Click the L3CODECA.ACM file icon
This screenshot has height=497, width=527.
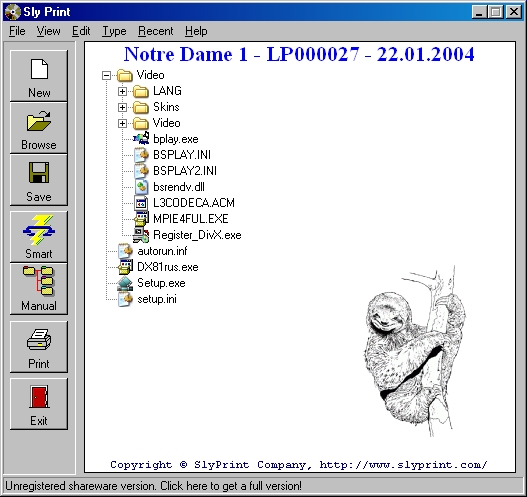(141, 203)
